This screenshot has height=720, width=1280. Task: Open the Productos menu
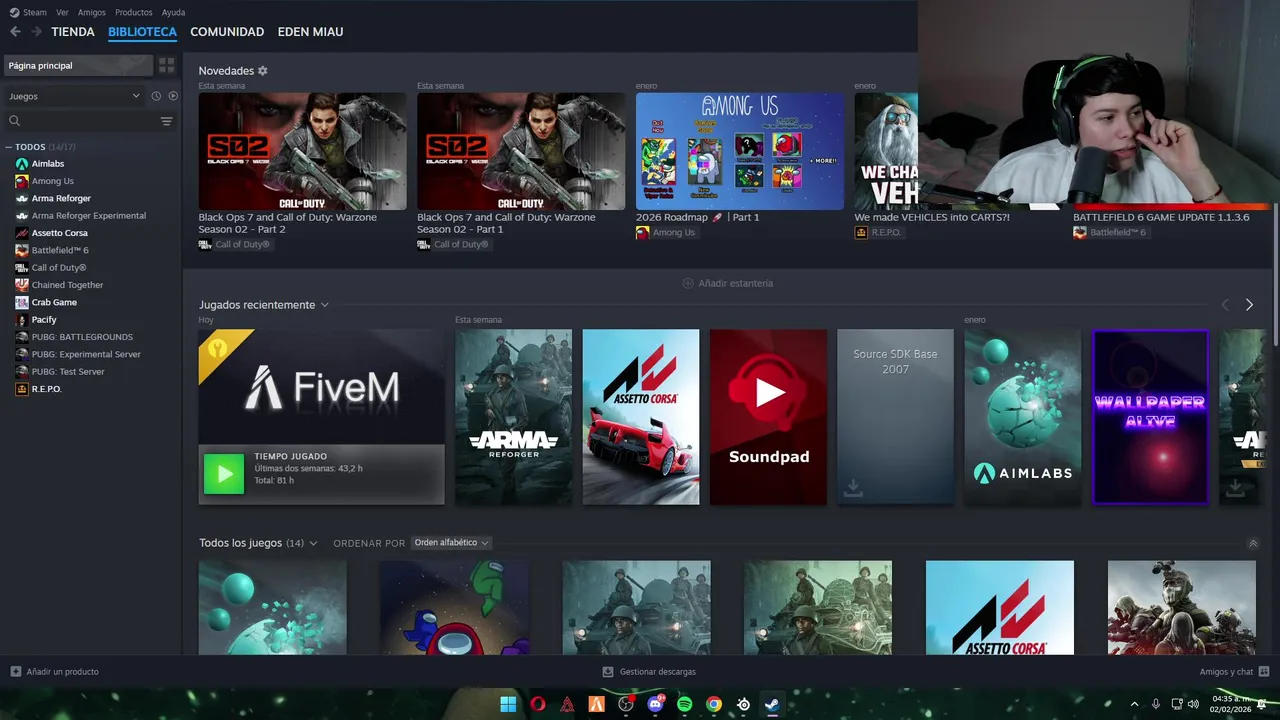[134, 12]
